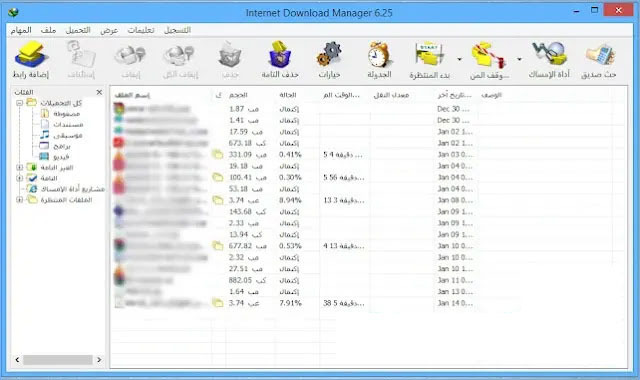Click the red file icon in 673.18 row
The height and width of the screenshot is (380, 640).
(x=119, y=142)
